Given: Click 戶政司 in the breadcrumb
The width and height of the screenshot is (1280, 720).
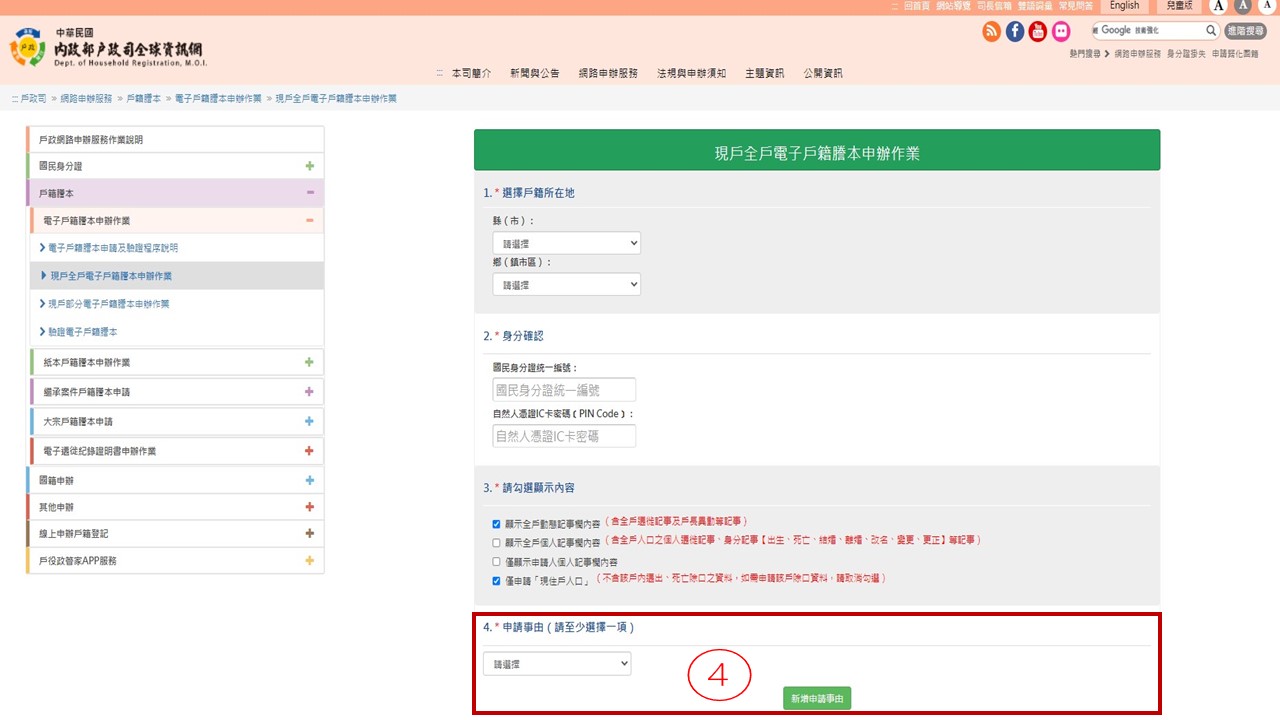Looking at the screenshot, I should click(x=33, y=99).
